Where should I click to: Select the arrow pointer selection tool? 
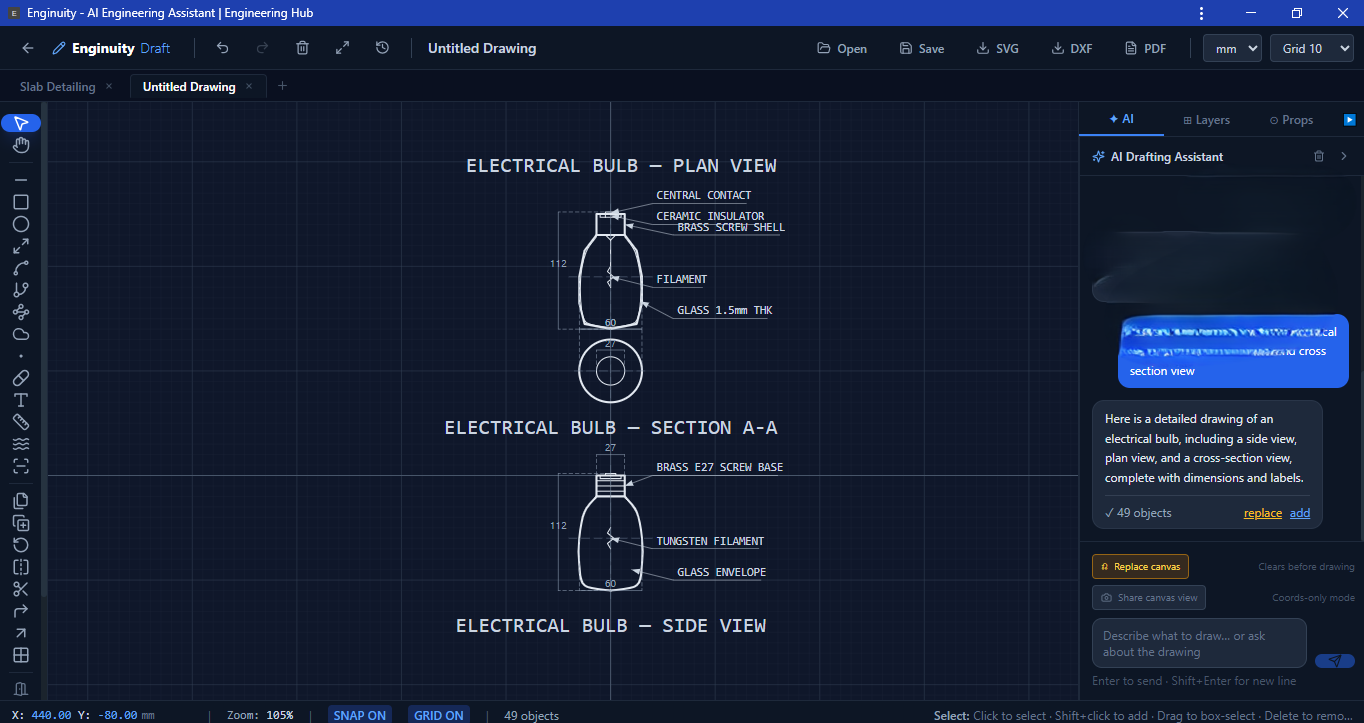pos(21,123)
